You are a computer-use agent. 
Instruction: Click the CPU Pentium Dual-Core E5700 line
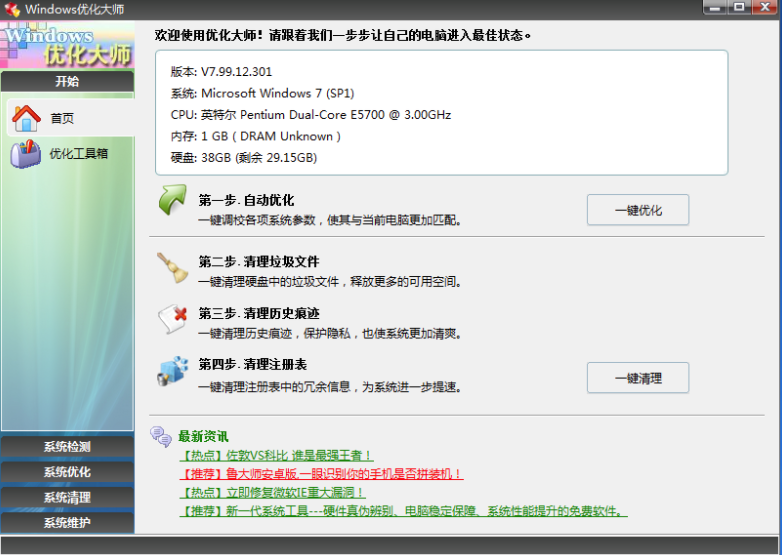(311, 115)
